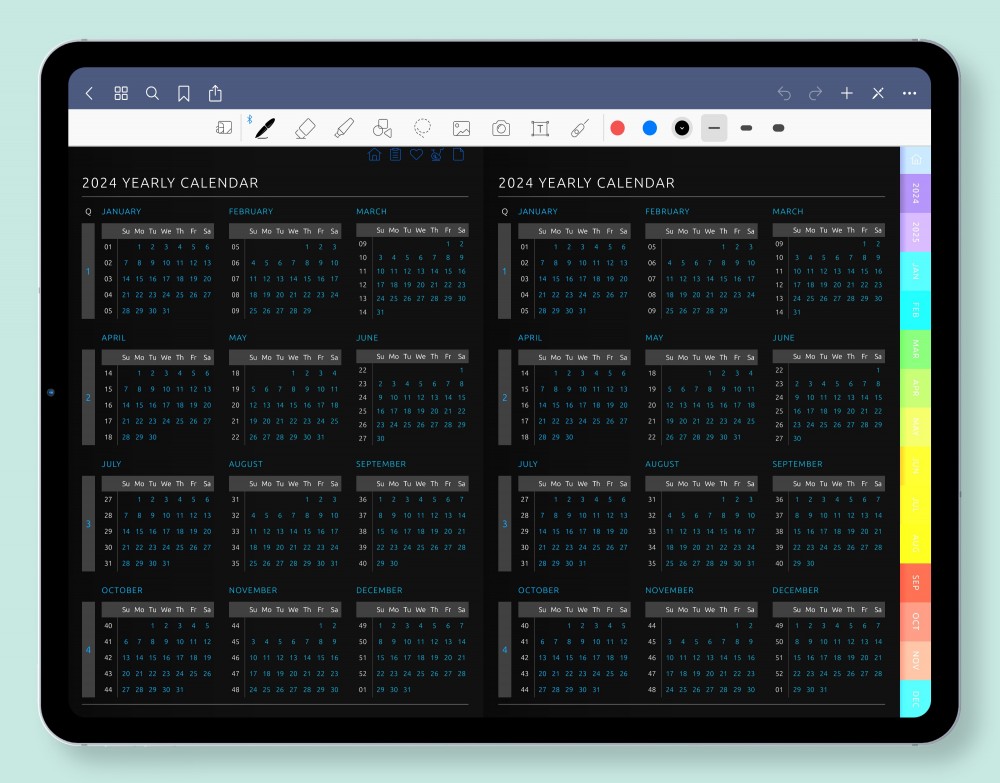Jump to quarter 1 on the left page
1000x783 pixels.
point(88,271)
